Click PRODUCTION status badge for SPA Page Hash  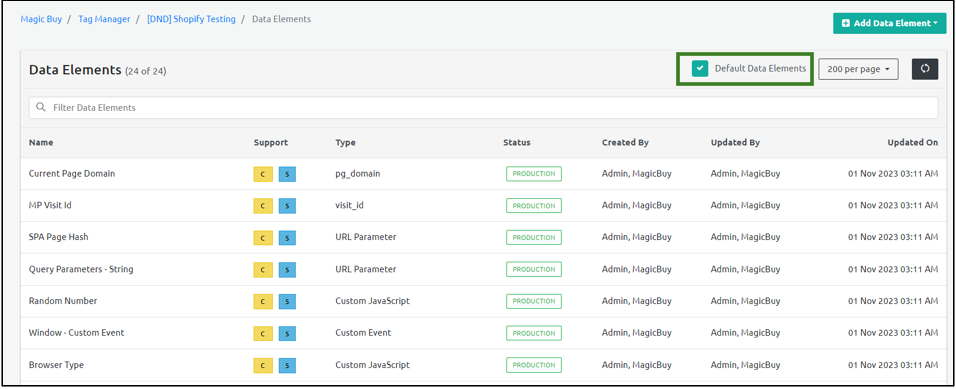point(533,237)
